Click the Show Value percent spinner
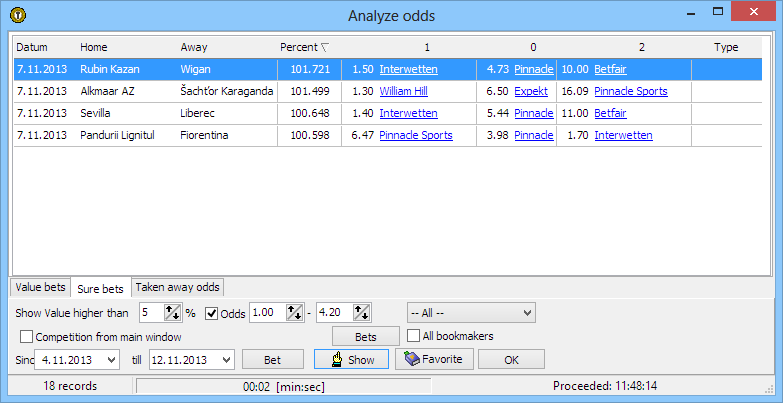The image size is (783, 403). 173,313
